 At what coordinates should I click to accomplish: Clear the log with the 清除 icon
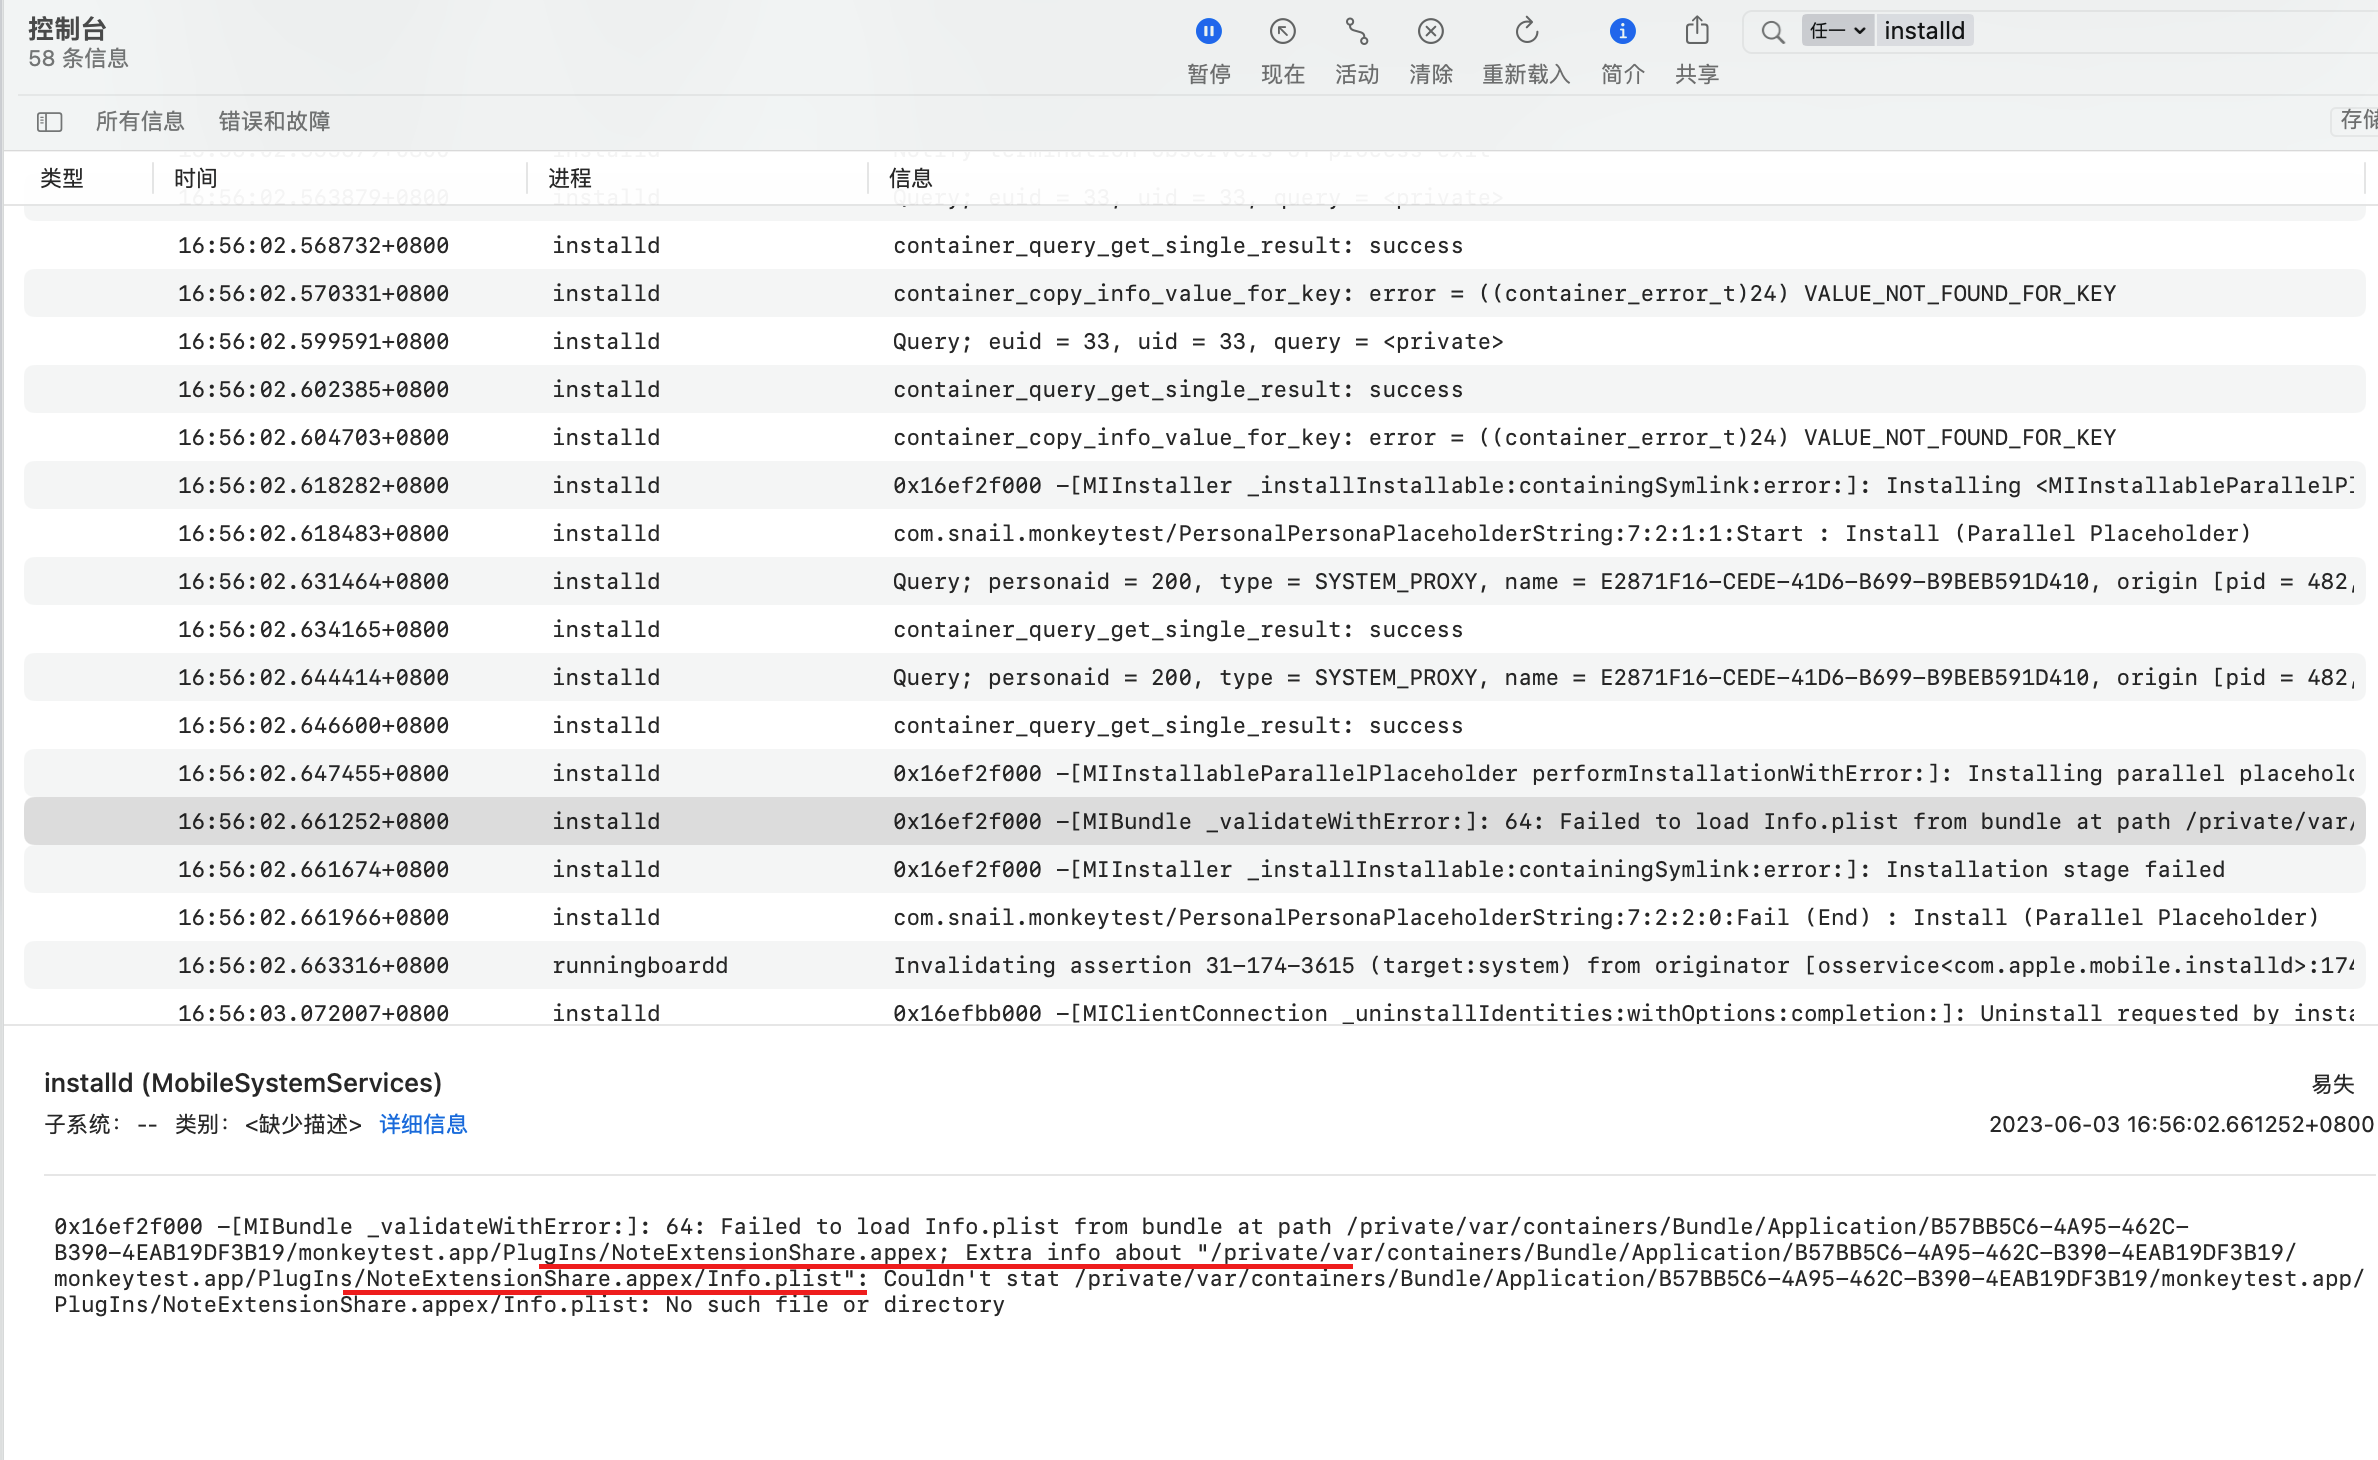pyautogui.click(x=1430, y=32)
